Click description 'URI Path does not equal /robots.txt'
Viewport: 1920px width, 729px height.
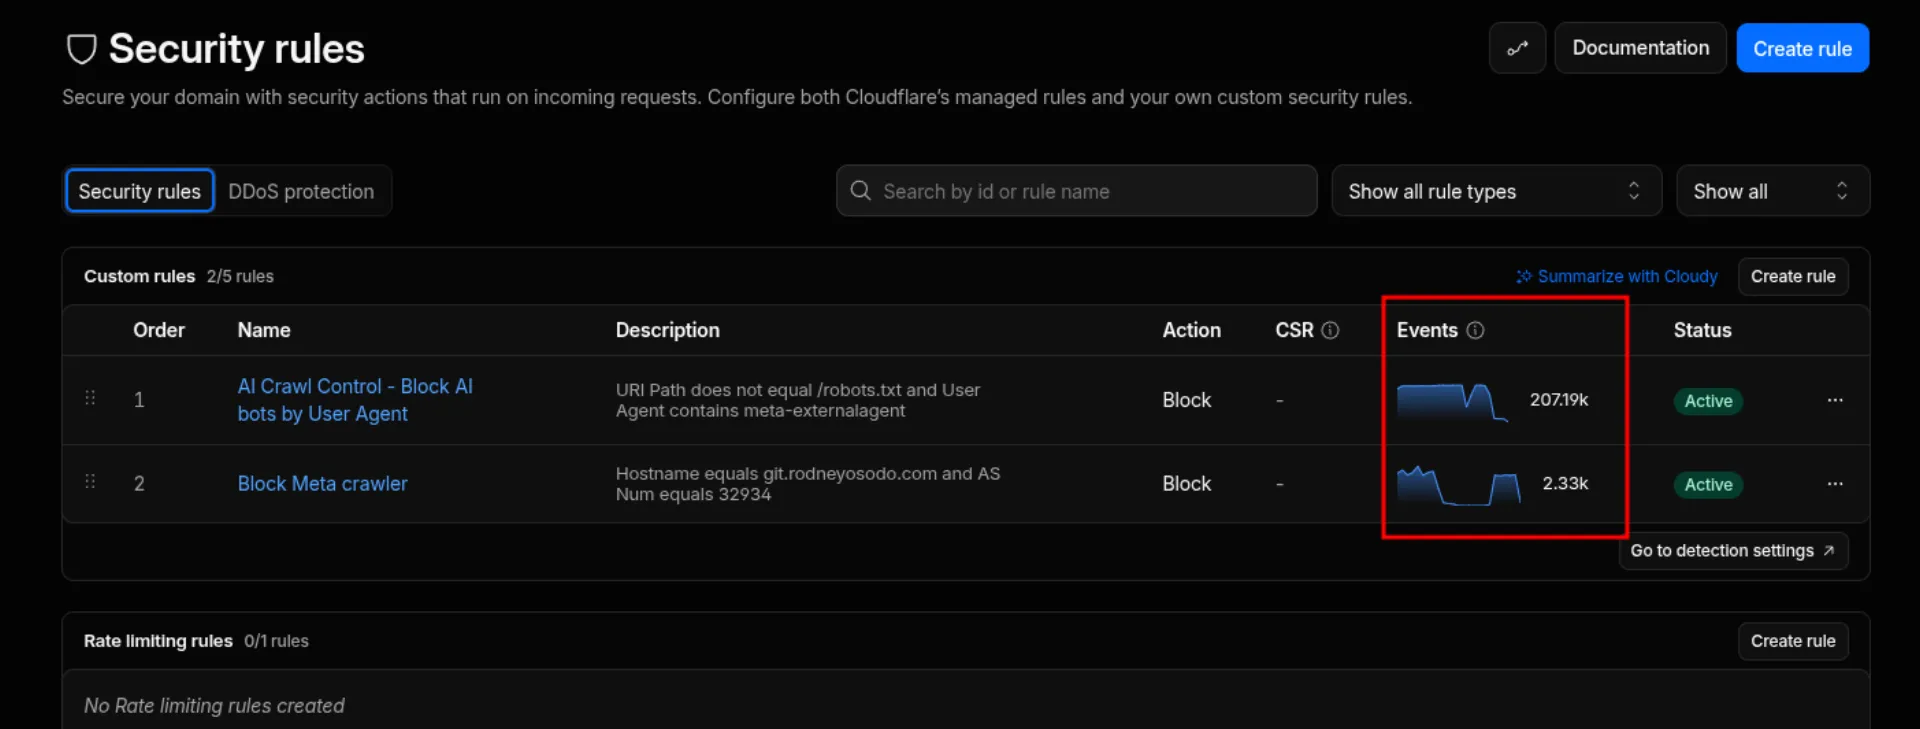[x=798, y=400]
